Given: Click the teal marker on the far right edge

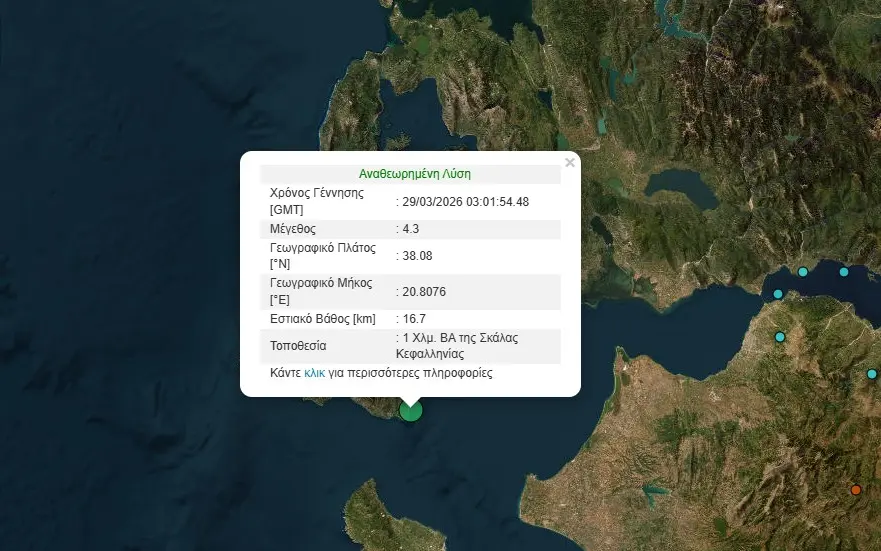Looking at the screenshot, I should (x=873, y=374).
